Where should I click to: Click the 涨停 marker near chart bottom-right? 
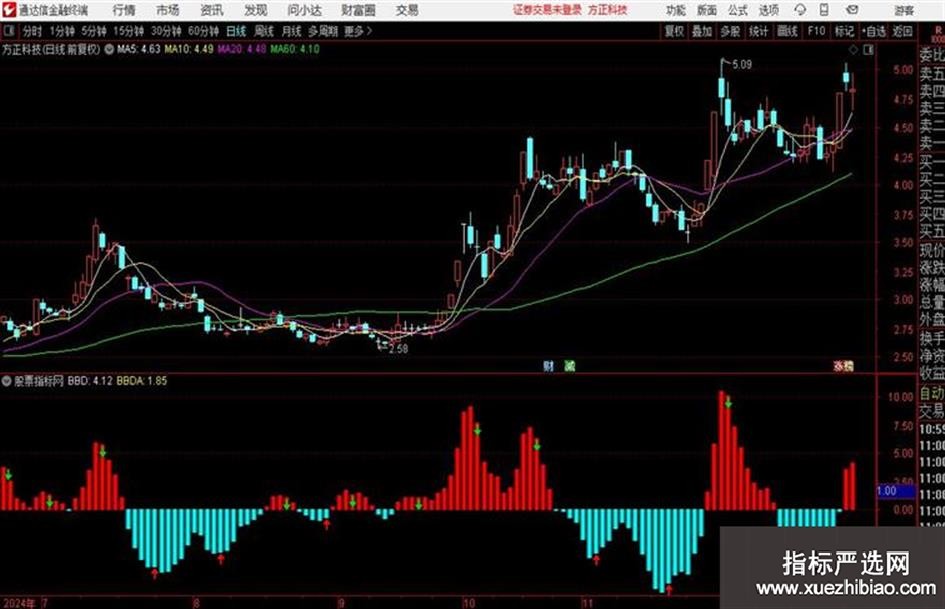[844, 365]
